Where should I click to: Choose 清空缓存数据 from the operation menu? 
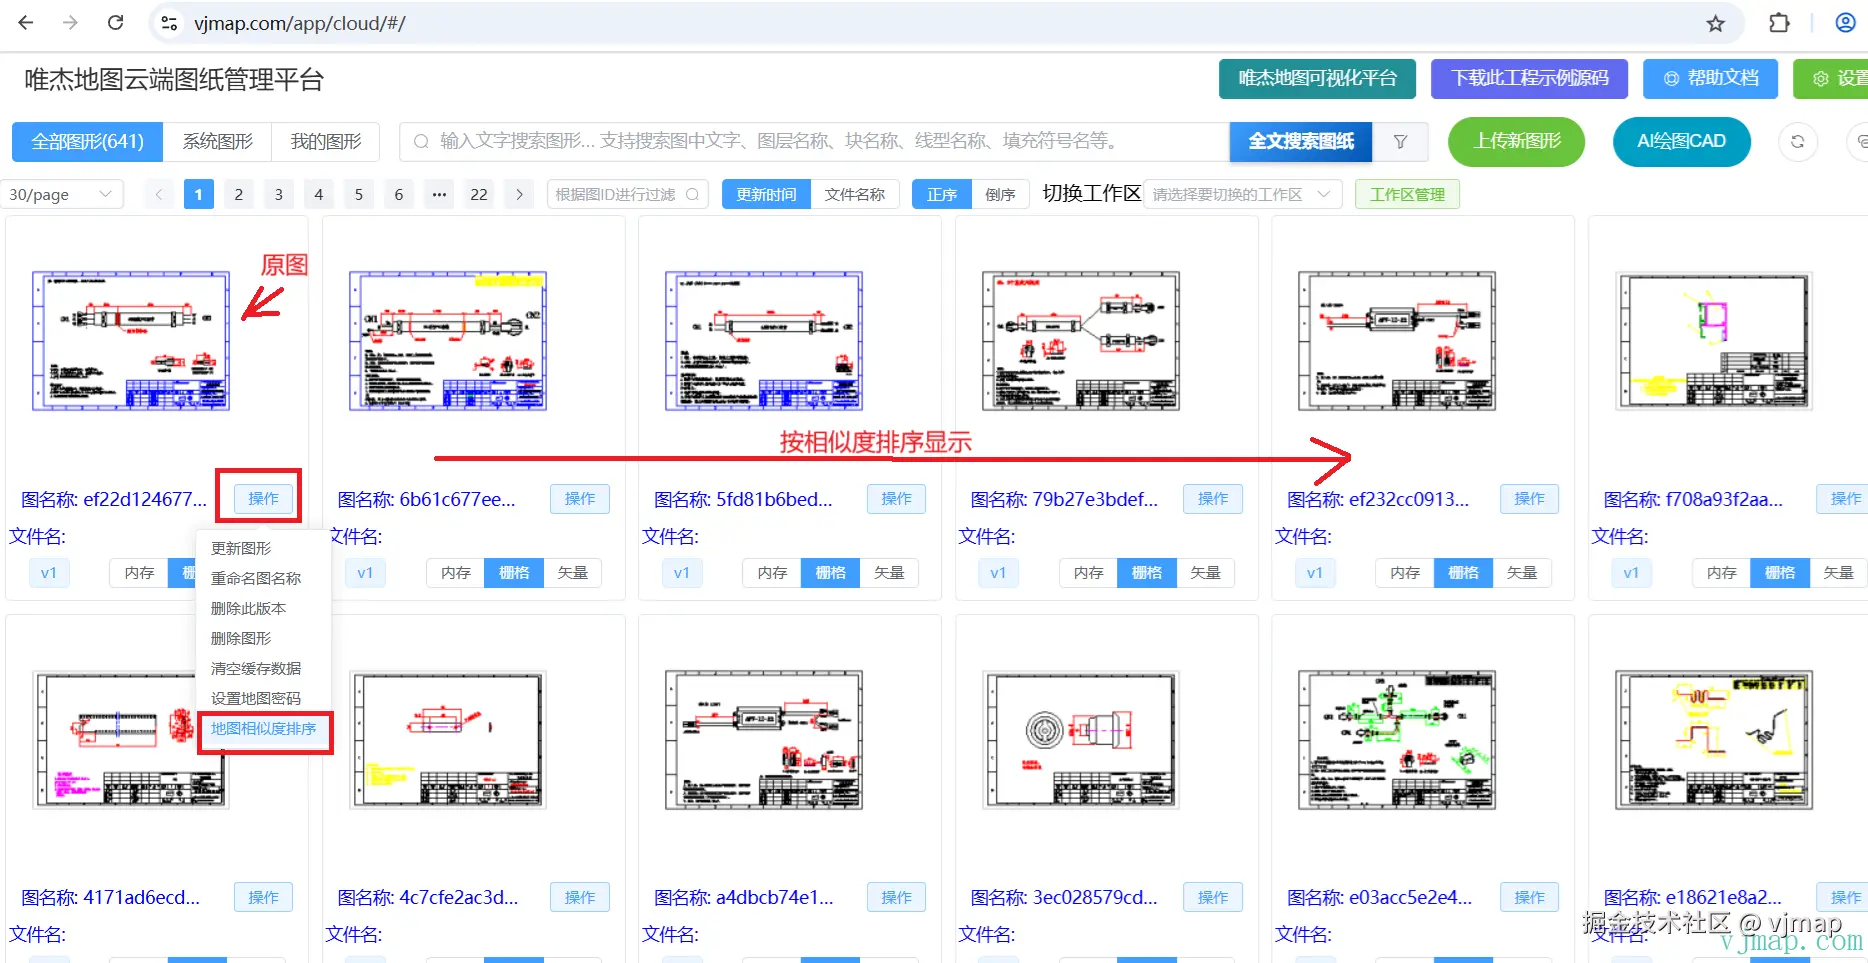click(x=264, y=668)
